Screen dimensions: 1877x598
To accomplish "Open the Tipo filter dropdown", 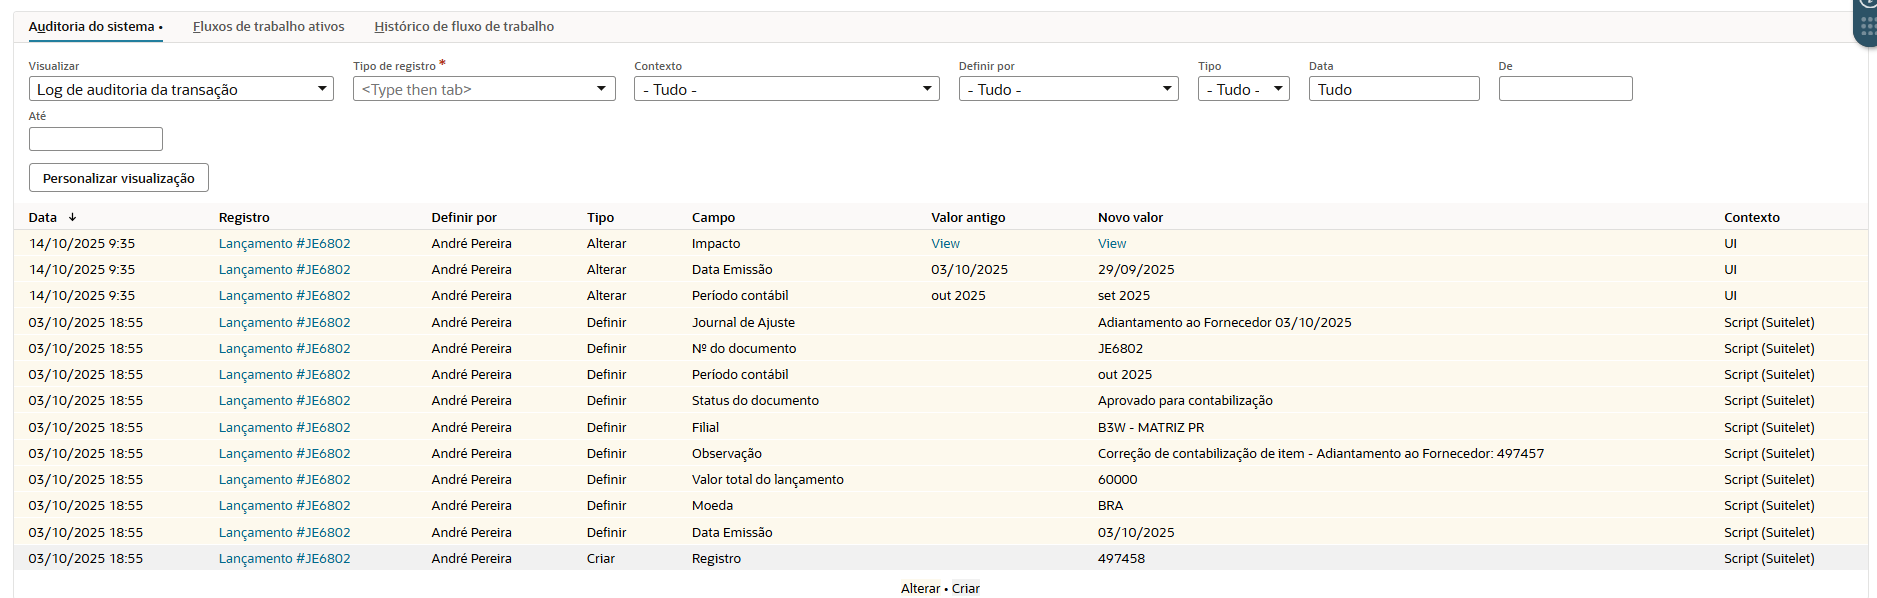I will (1243, 89).
